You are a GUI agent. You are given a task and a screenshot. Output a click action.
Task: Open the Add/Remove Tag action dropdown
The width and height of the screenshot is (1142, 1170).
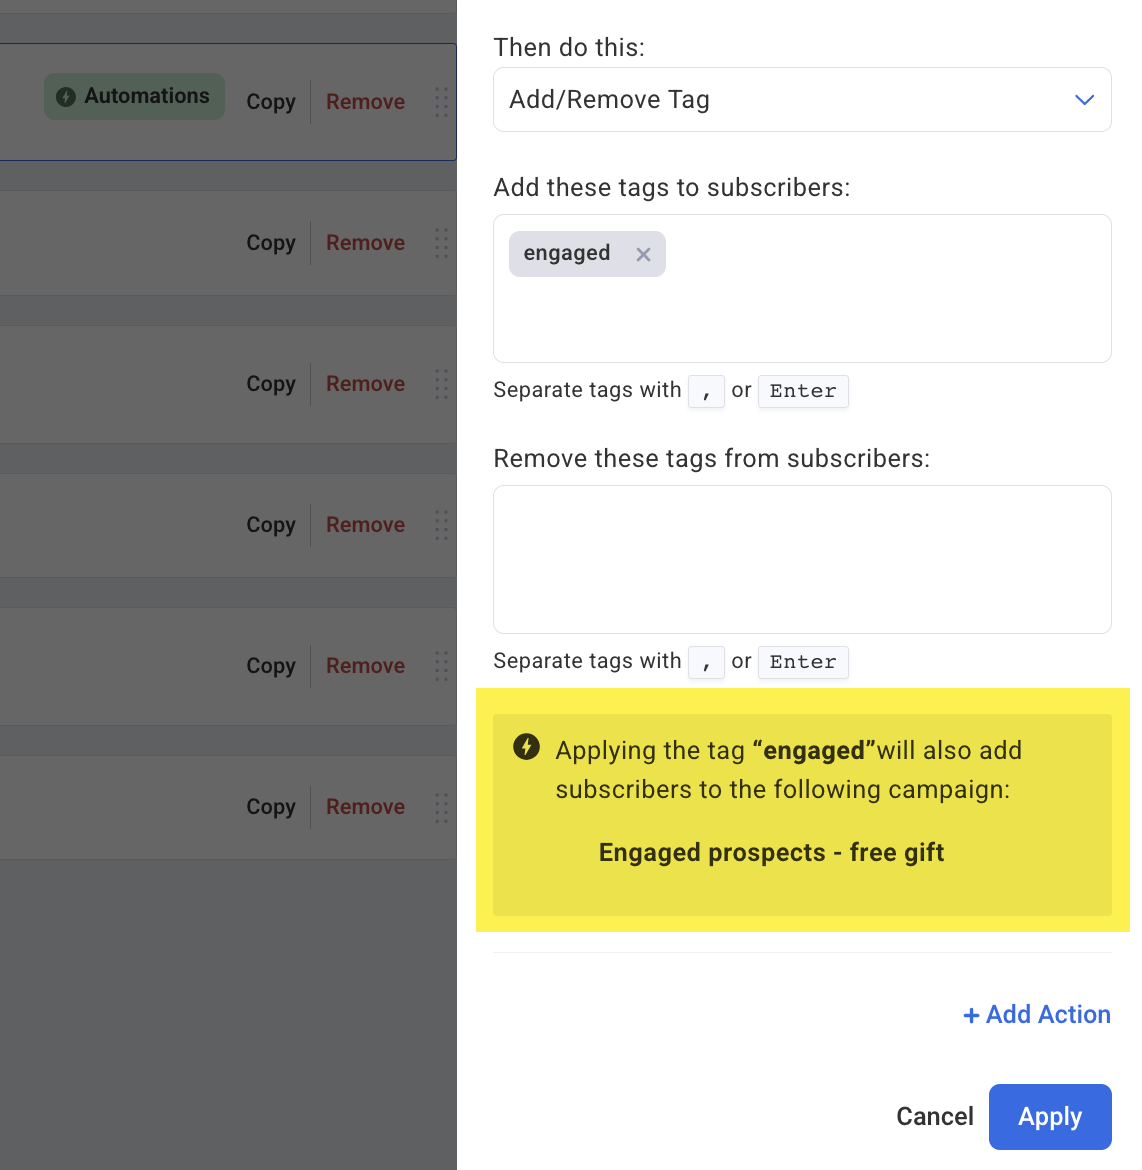(802, 100)
